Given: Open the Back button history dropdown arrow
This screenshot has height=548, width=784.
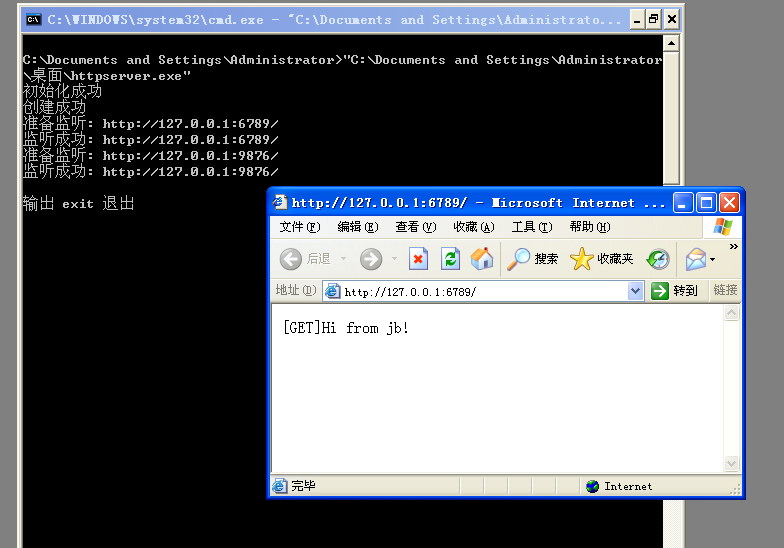Looking at the screenshot, I should tap(344, 259).
